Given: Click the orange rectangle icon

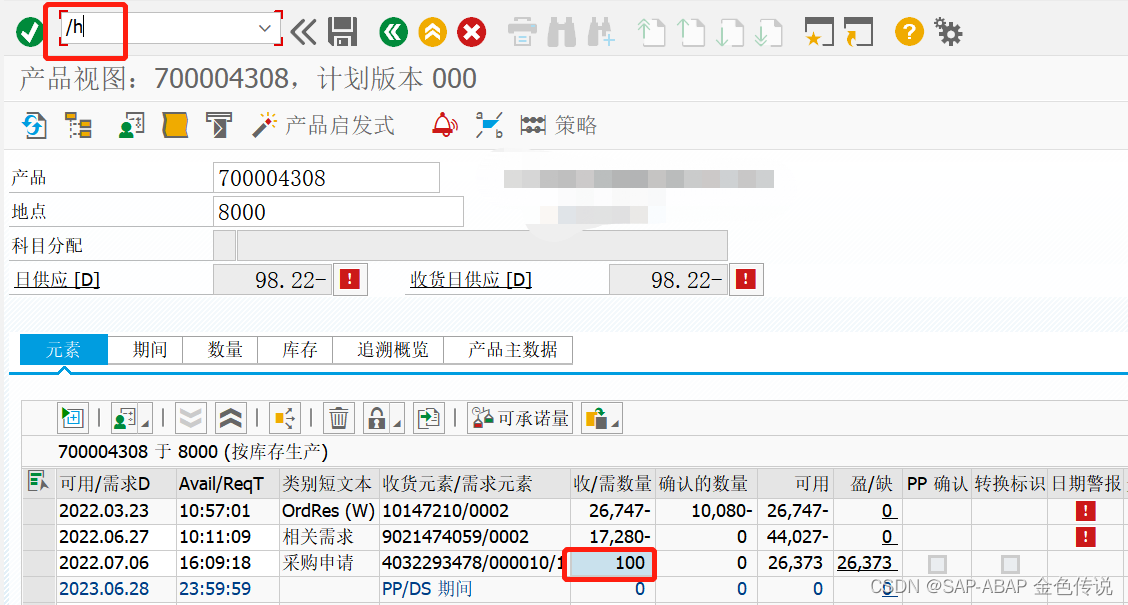Looking at the screenshot, I should (x=175, y=125).
